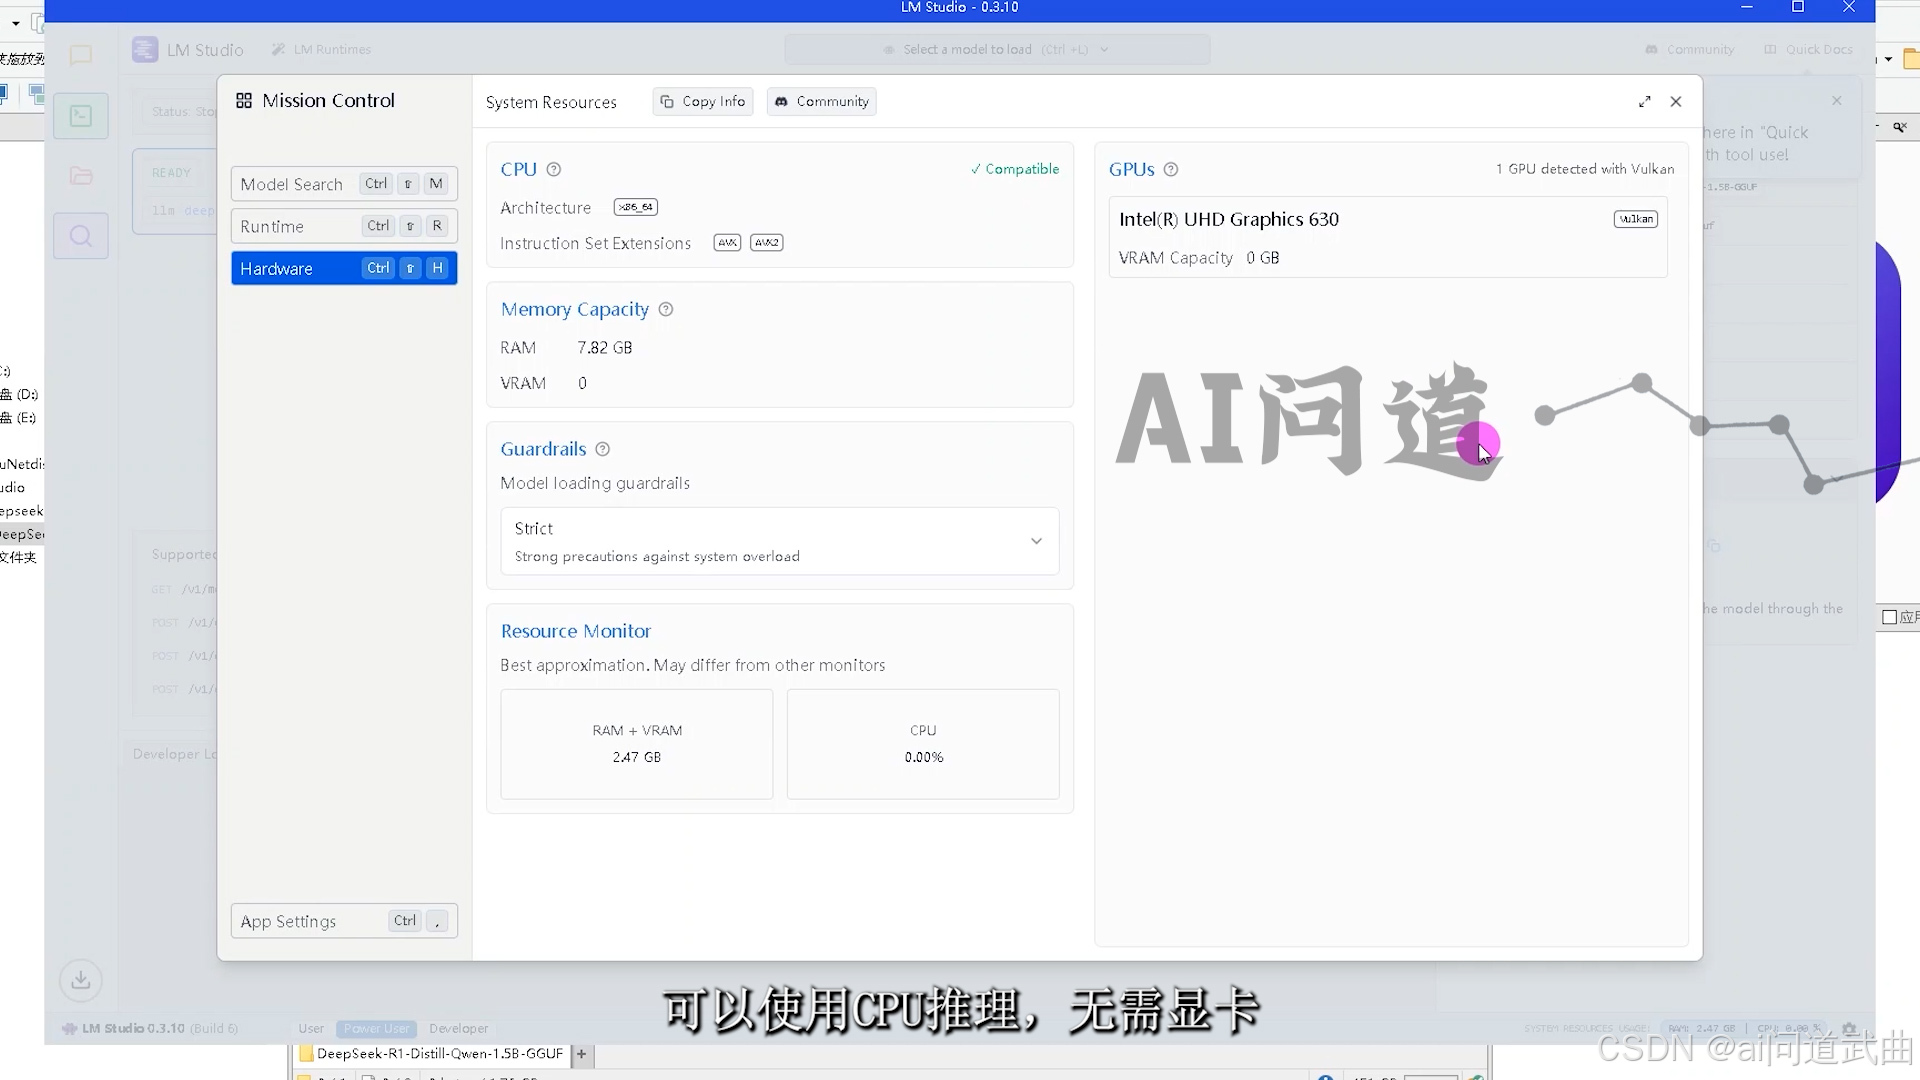Click the Community button in System Resources

[821, 102]
